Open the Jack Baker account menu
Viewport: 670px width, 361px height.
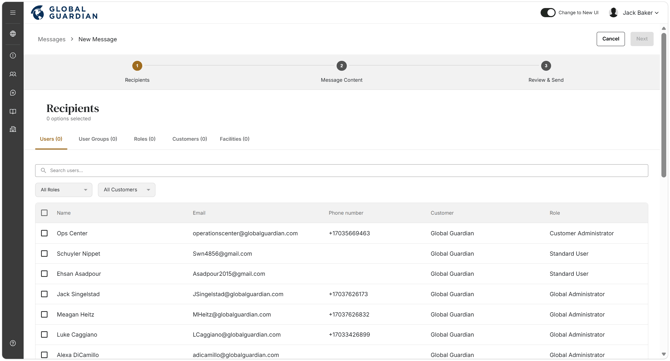[x=634, y=13]
